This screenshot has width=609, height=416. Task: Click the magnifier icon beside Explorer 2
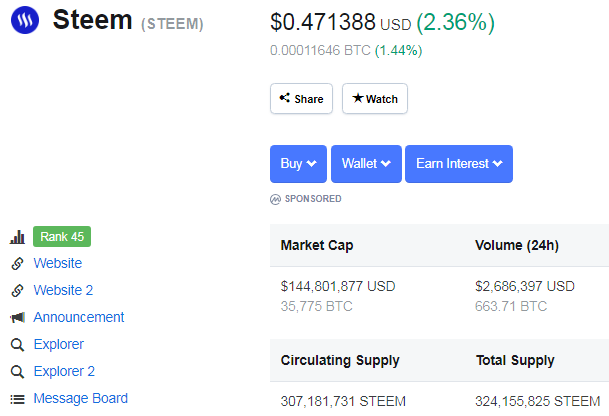[x=17, y=372]
